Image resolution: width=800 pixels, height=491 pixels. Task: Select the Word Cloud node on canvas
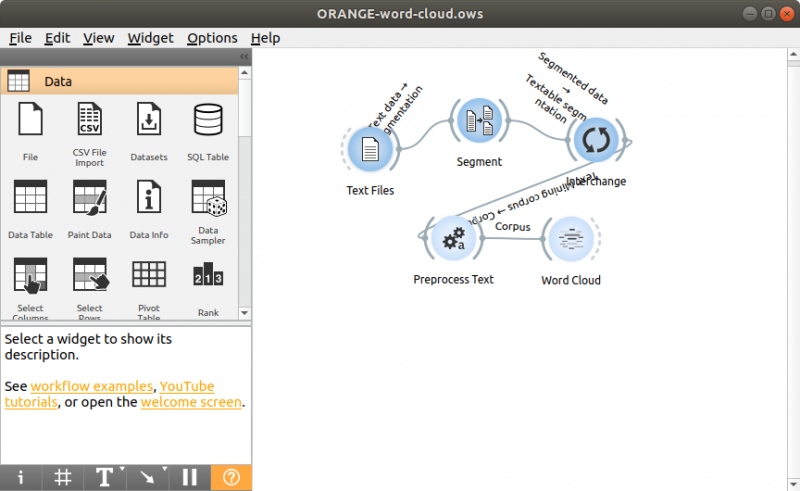(x=570, y=240)
